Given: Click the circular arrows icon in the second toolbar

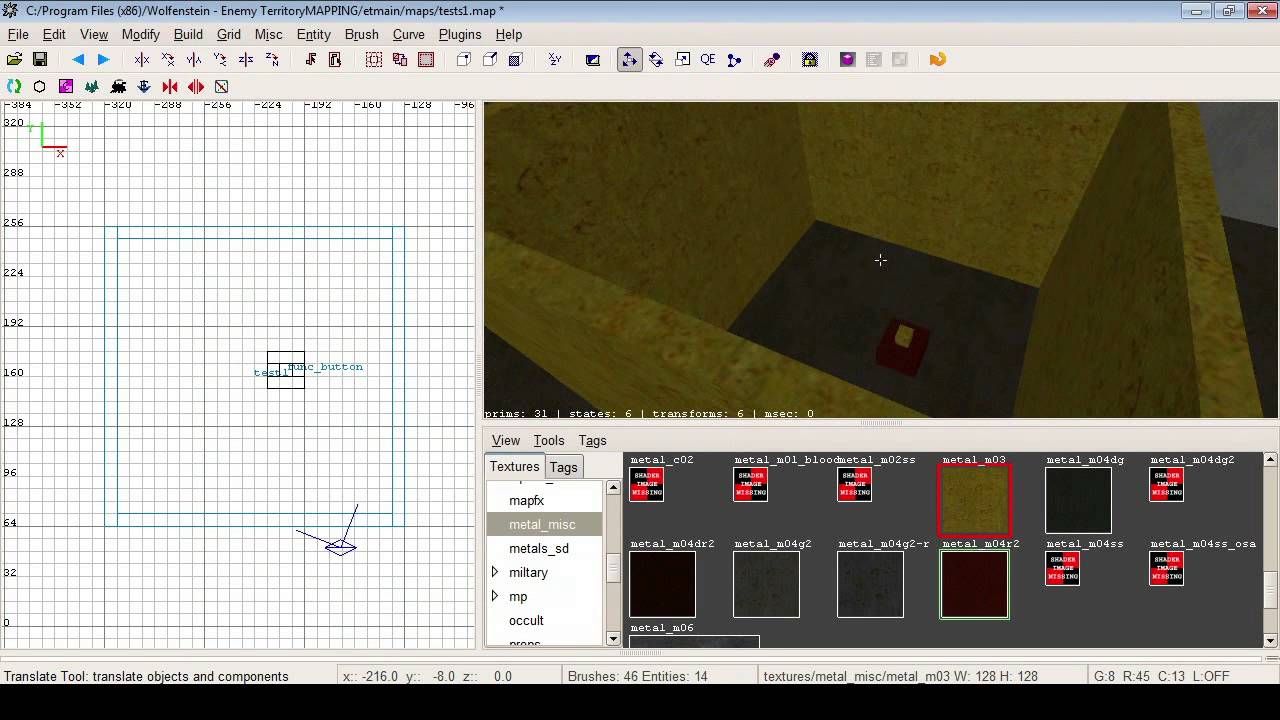Looking at the screenshot, I should point(14,87).
